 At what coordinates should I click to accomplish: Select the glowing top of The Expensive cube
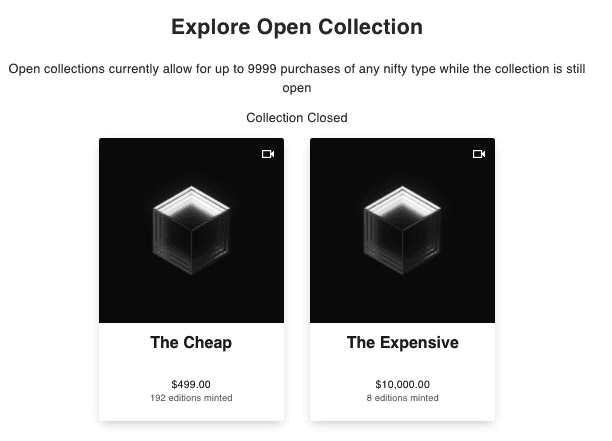click(402, 202)
